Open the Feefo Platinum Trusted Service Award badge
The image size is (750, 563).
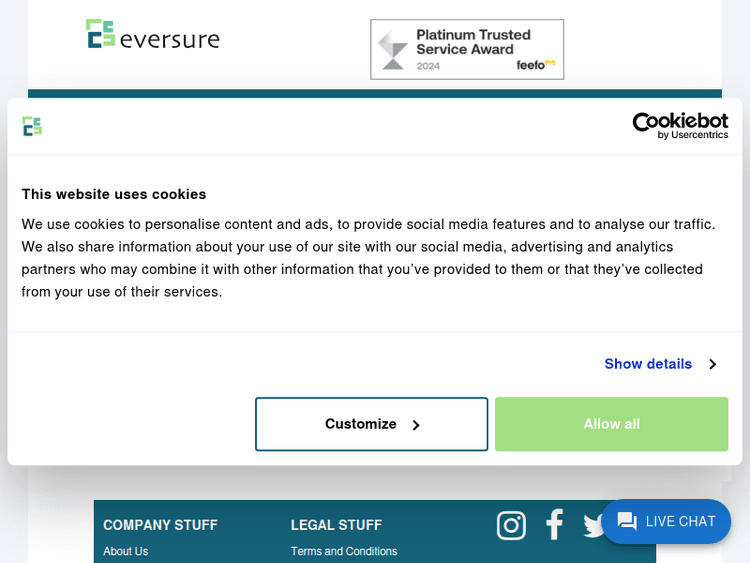click(x=466, y=49)
